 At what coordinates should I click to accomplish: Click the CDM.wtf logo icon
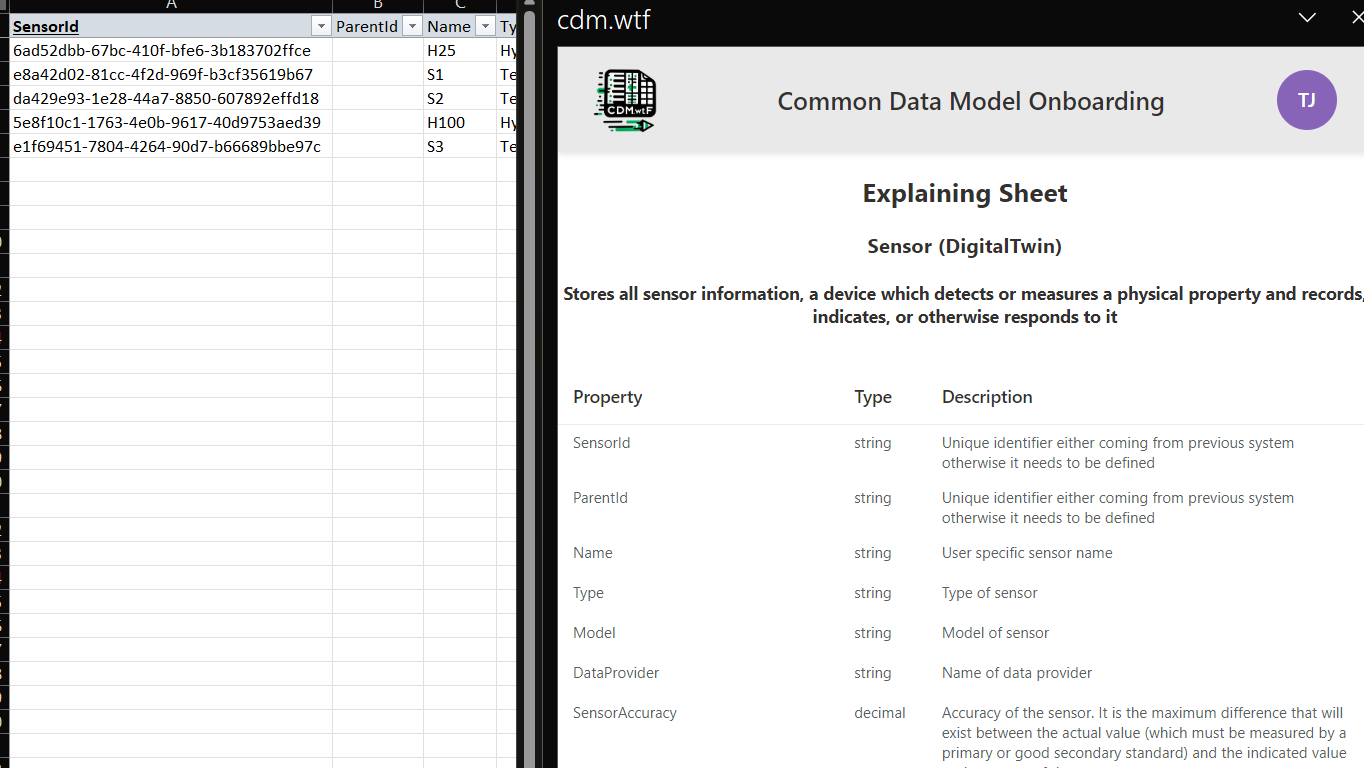[x=625, y=101]
